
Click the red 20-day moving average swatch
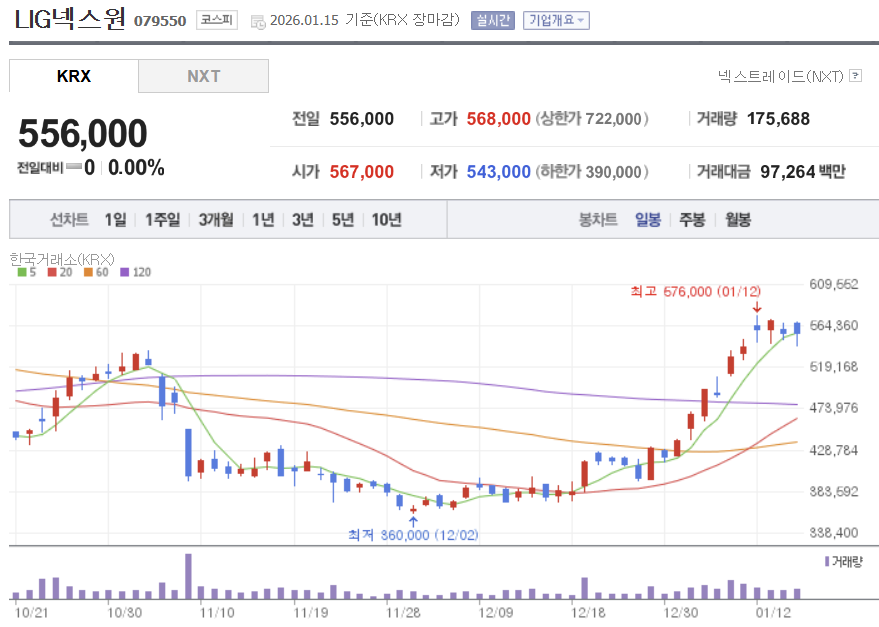(x=52, y=272)
